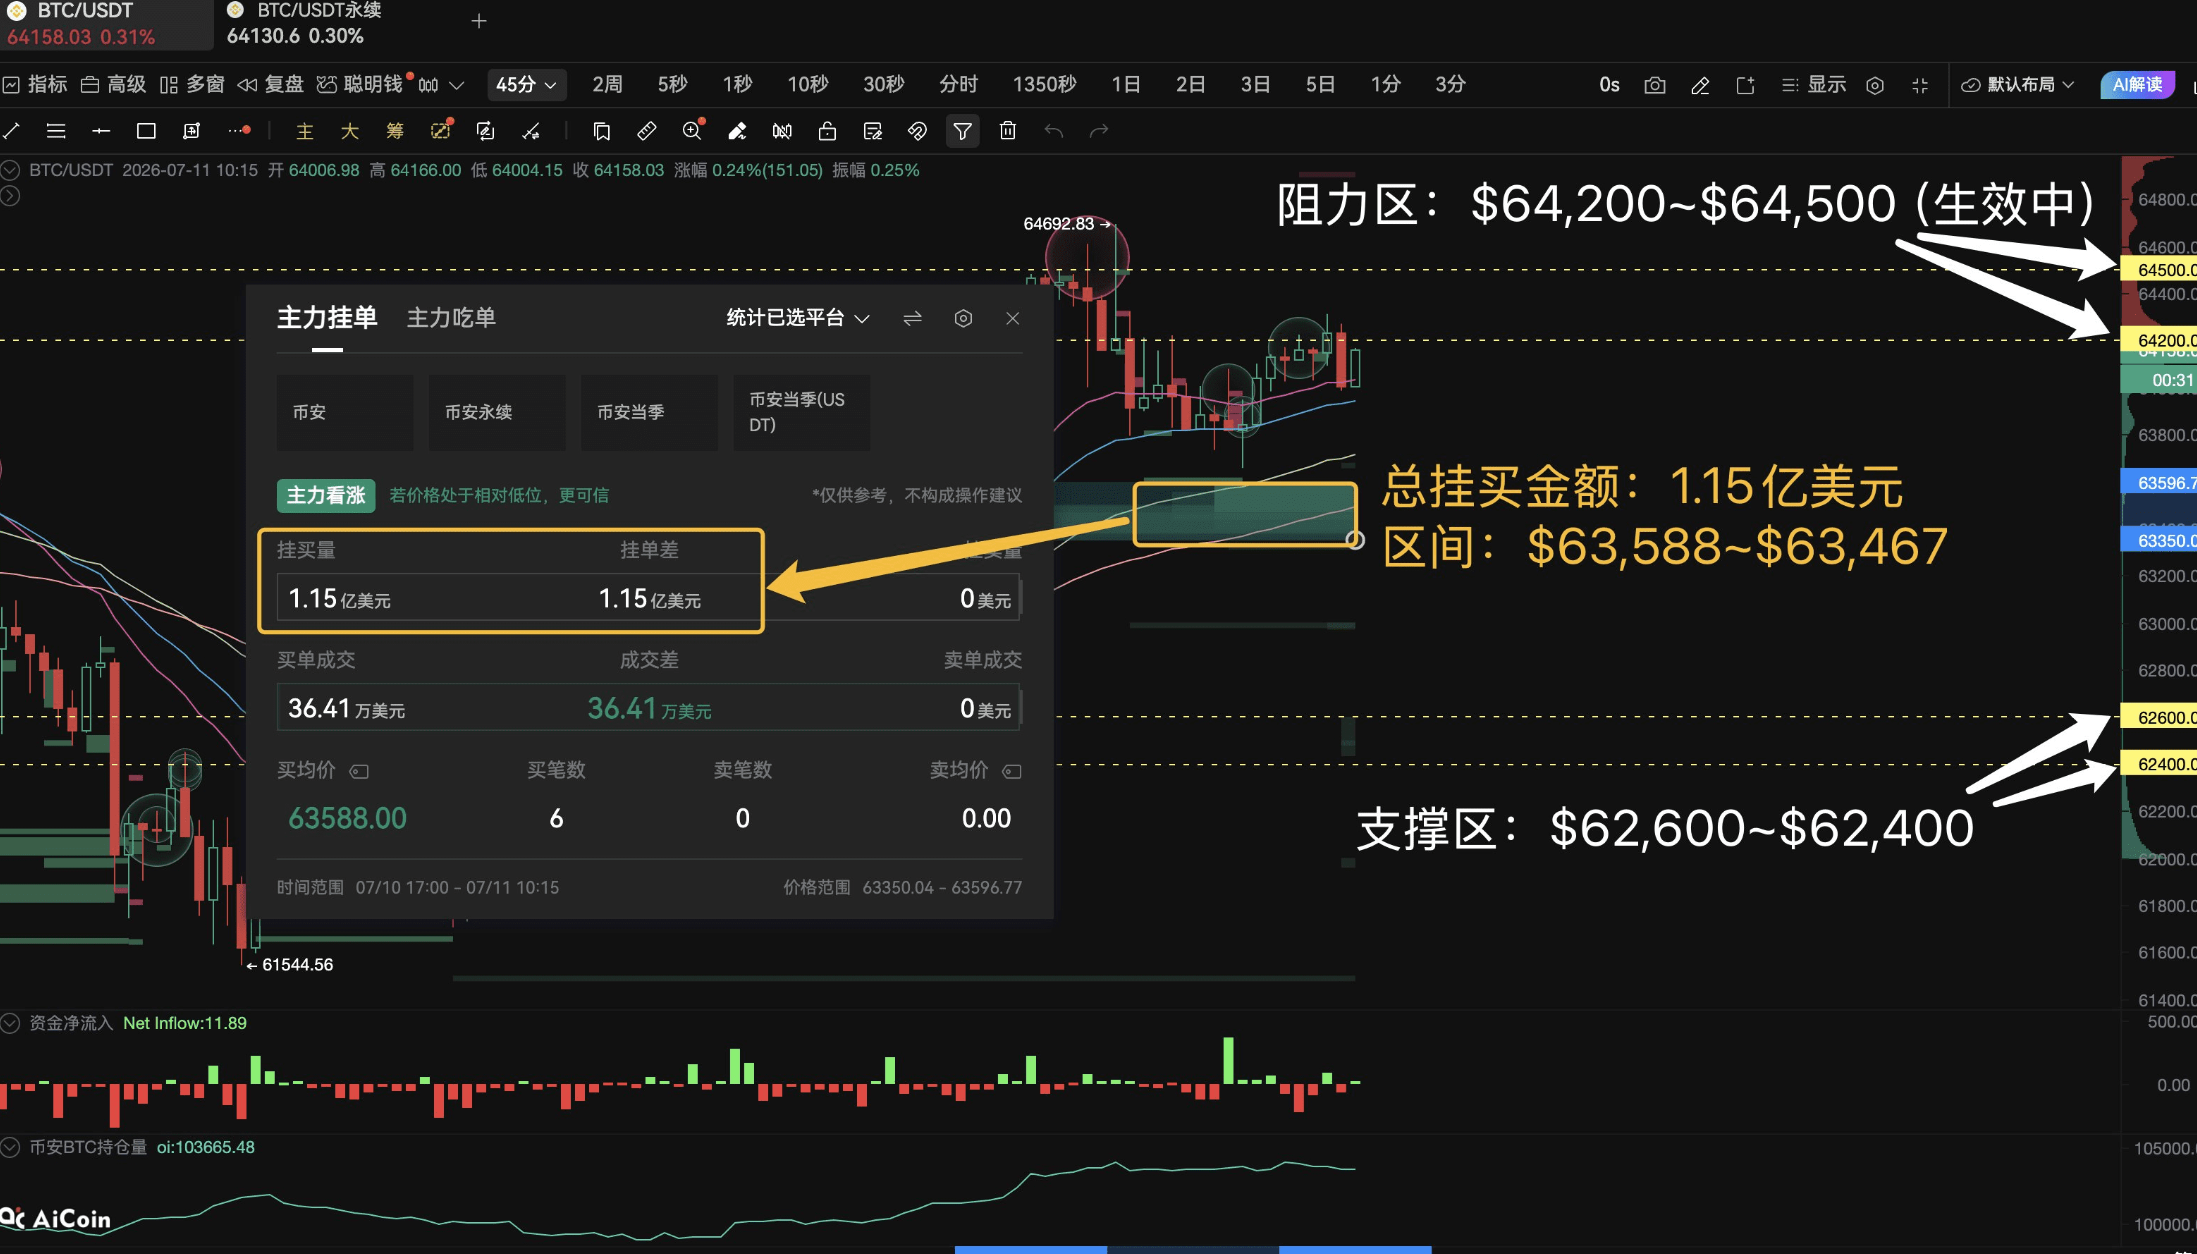Select the 1350秒 timeframe
Image resolution: width=2197 pixels, height=1254 pixels.
(1044, 85)
